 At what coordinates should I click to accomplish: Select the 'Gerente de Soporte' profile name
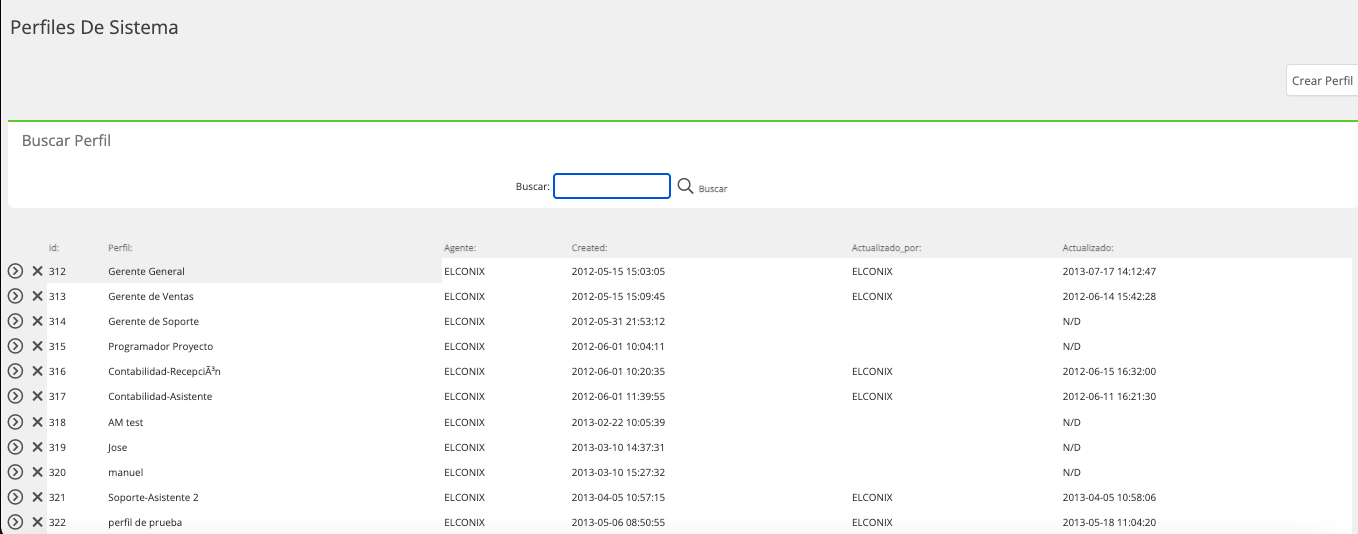pos(153,321)
